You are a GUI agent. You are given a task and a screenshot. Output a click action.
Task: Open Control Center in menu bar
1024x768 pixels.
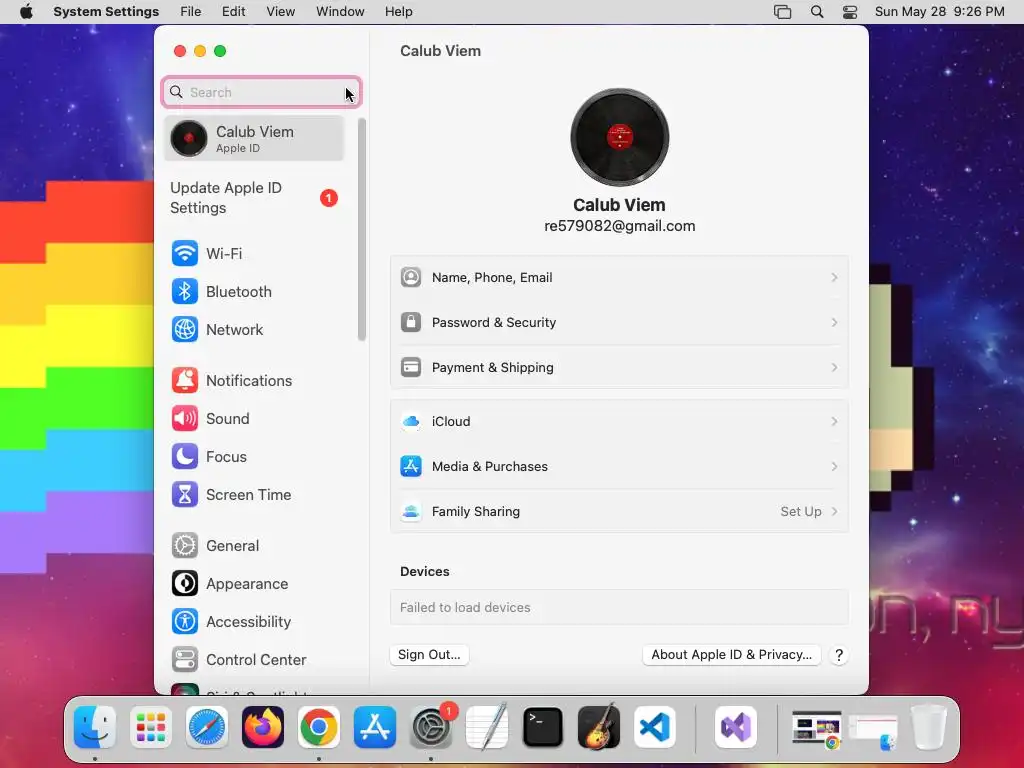click(x=850, y=12)
